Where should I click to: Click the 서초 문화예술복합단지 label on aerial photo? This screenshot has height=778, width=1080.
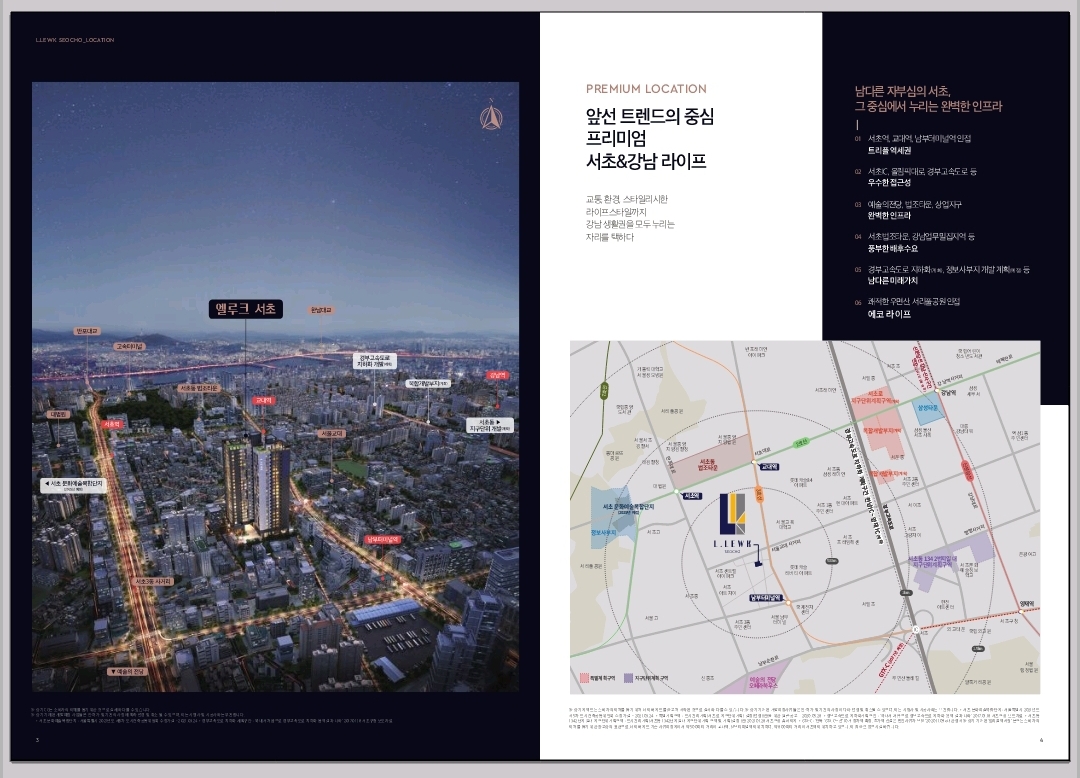(73, 485)
